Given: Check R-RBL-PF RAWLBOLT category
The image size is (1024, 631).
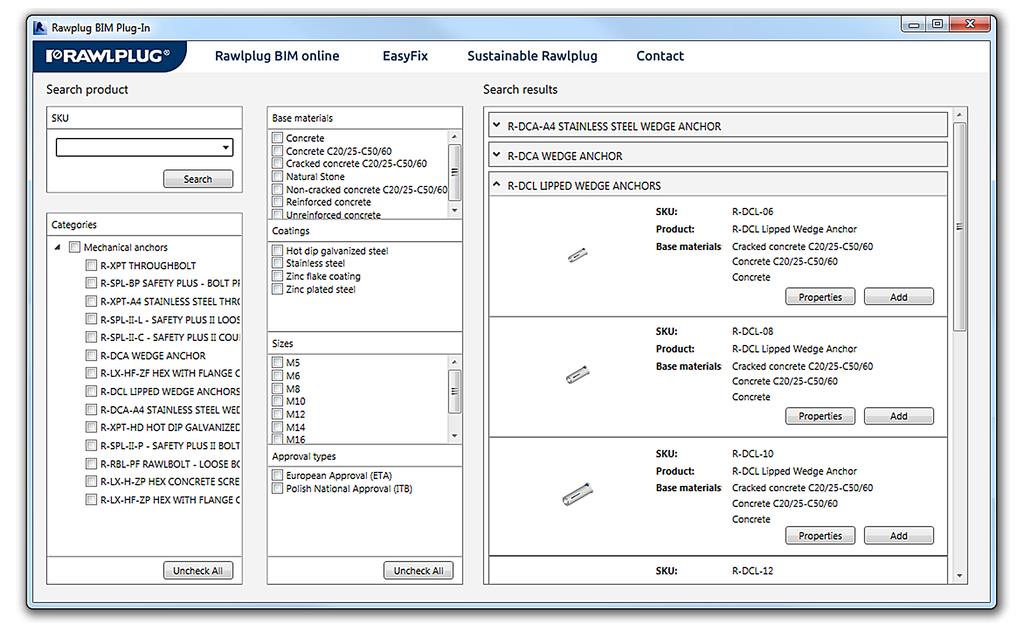Looking at the screenshot, I should pyautogui.click(x=91, y=464).
